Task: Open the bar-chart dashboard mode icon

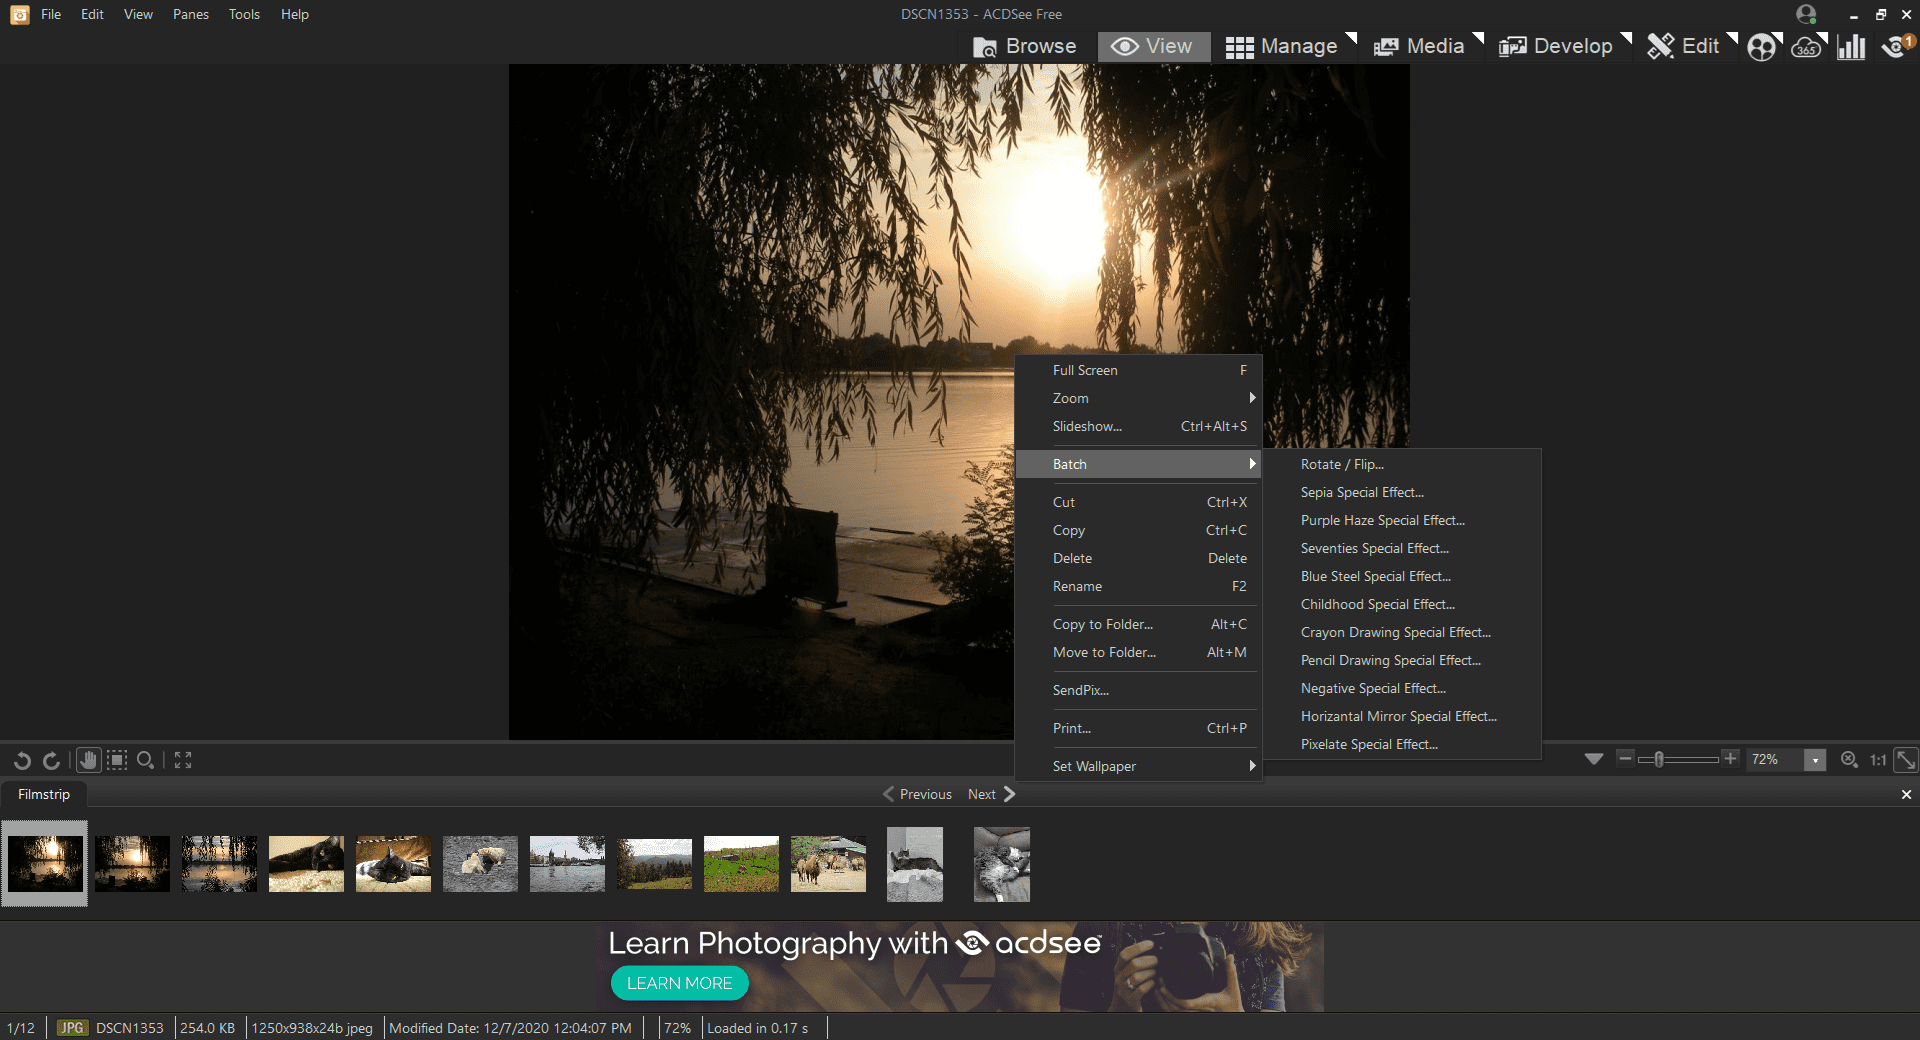Action: pos(1851,47)
